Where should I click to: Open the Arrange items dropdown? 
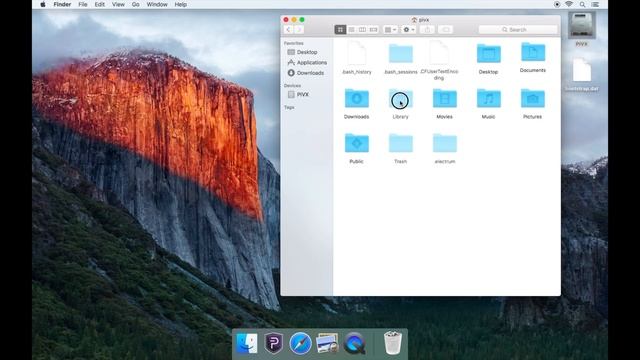(x=390, y=29)
